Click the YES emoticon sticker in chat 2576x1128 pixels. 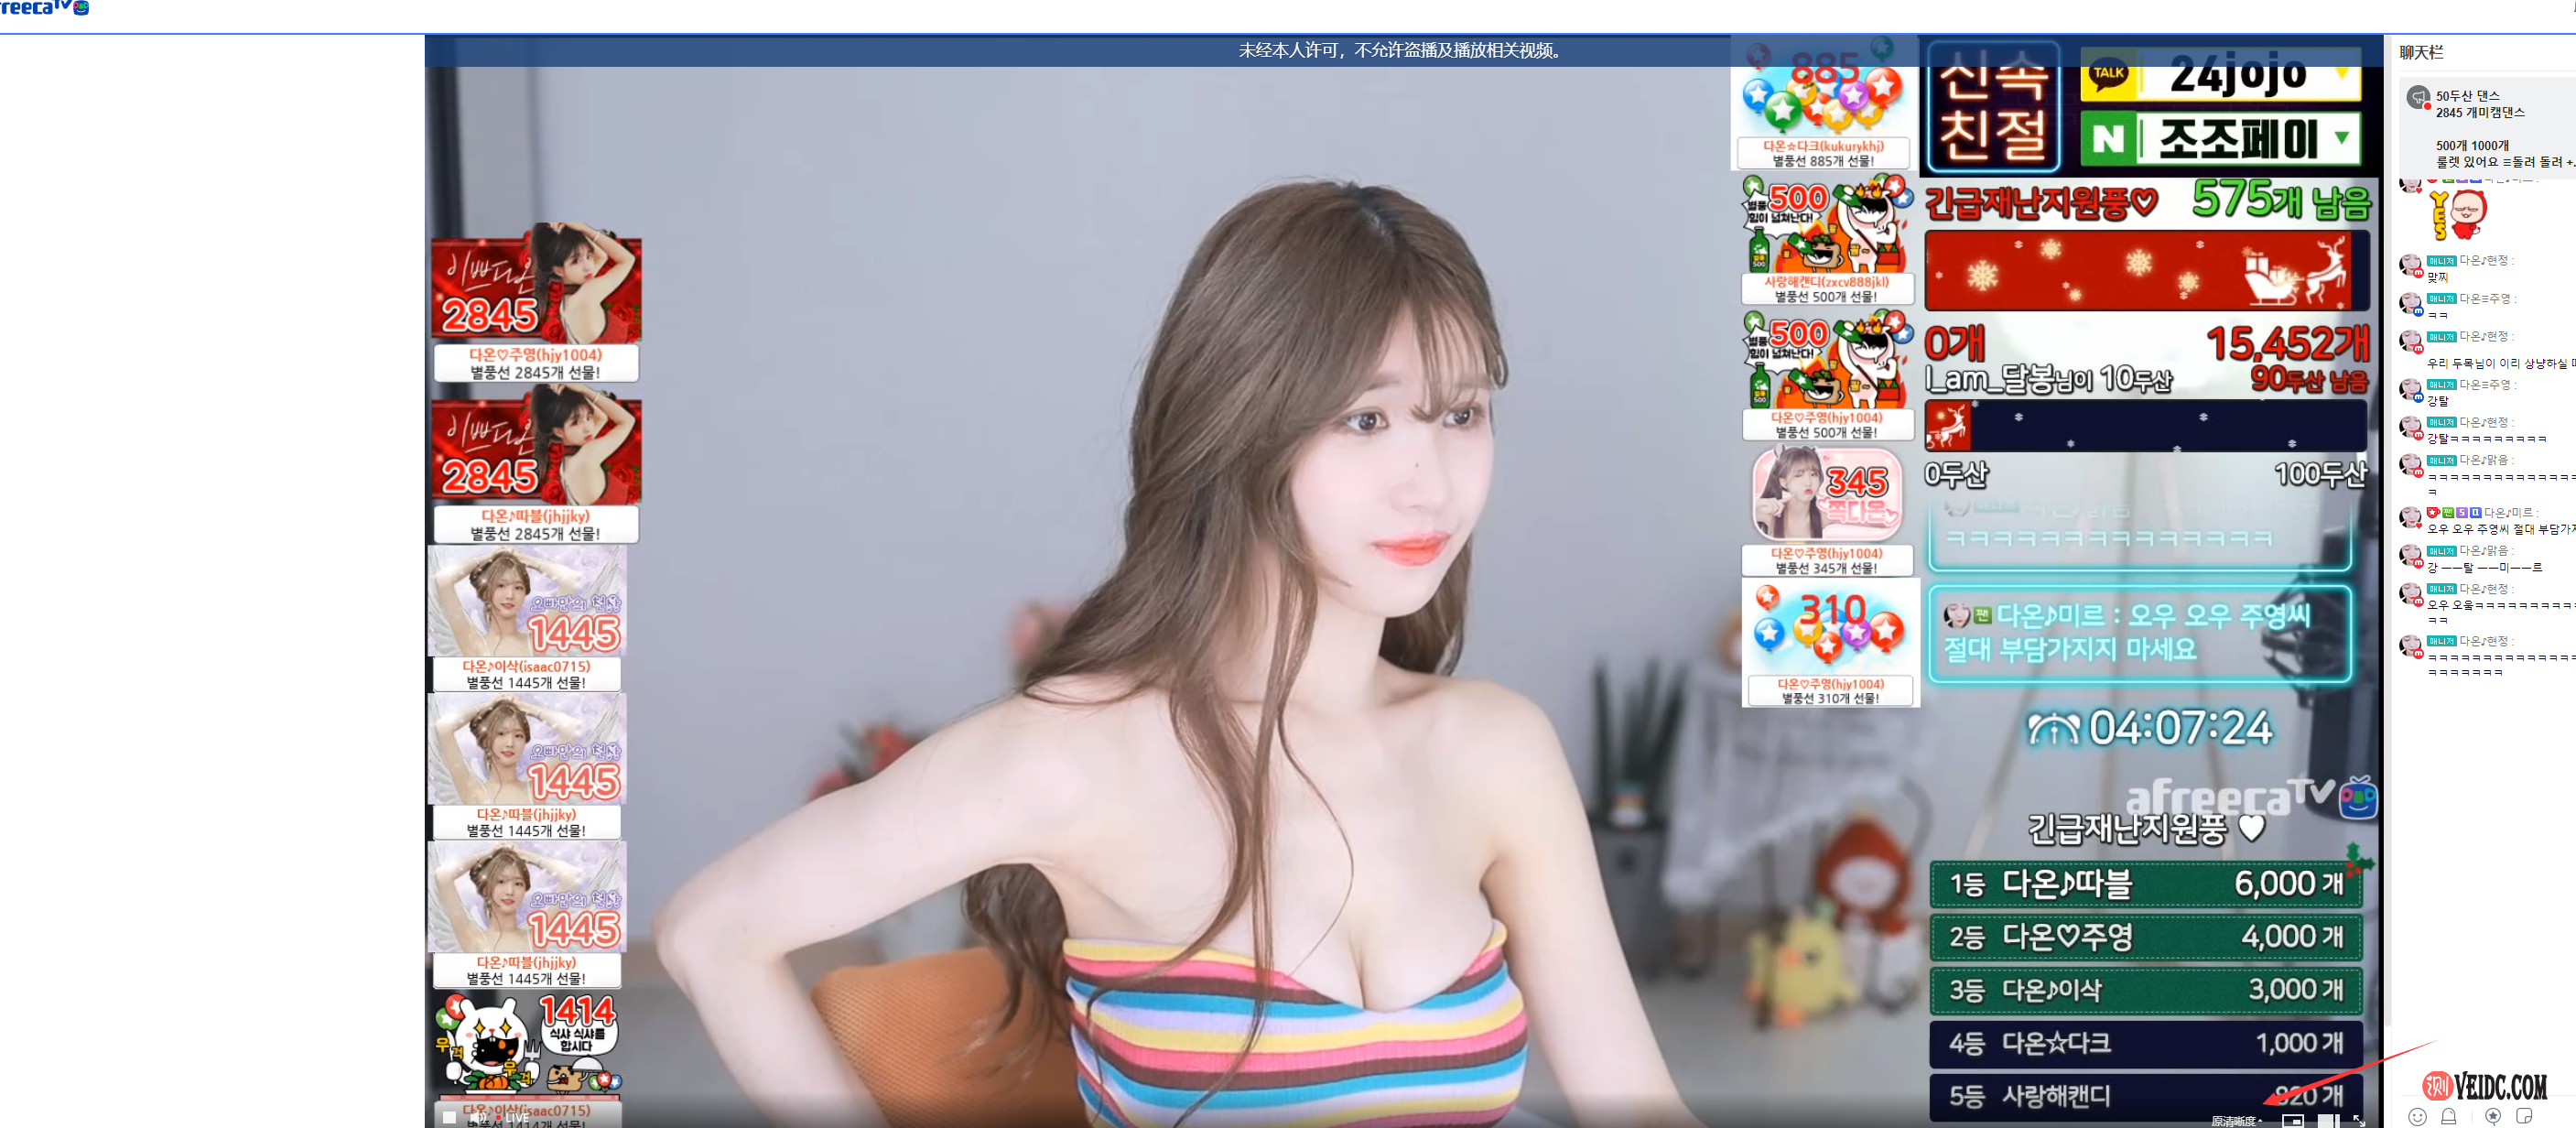(x=2457, y=214)
